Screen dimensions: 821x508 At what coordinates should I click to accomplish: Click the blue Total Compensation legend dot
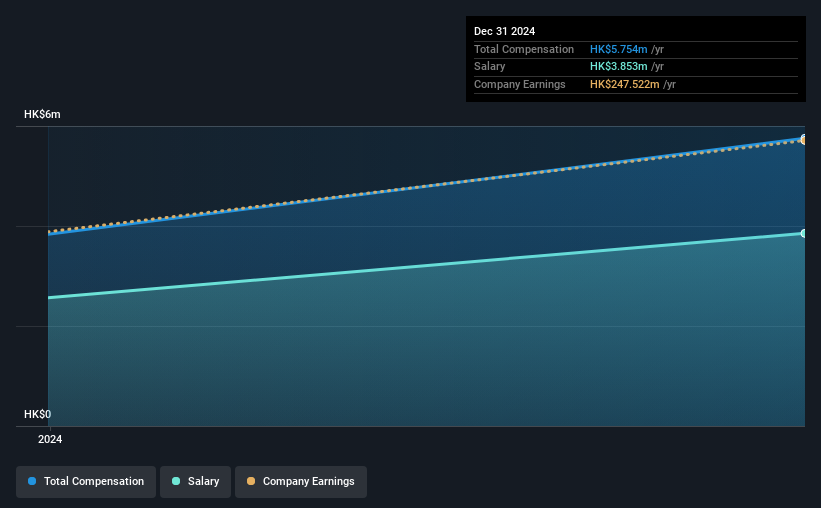[32, 481]
